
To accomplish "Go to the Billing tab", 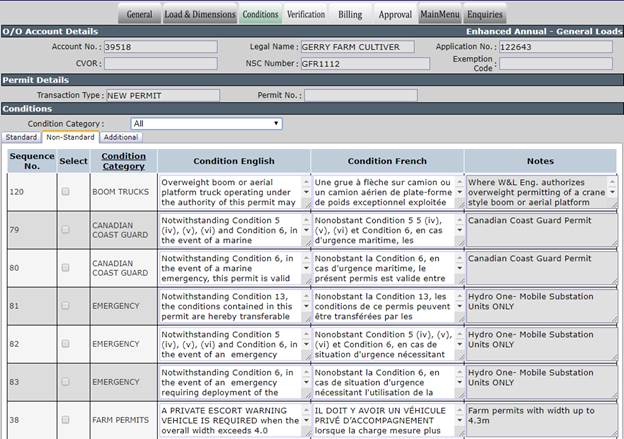I will pyautogui.click(x=350, y=14).
